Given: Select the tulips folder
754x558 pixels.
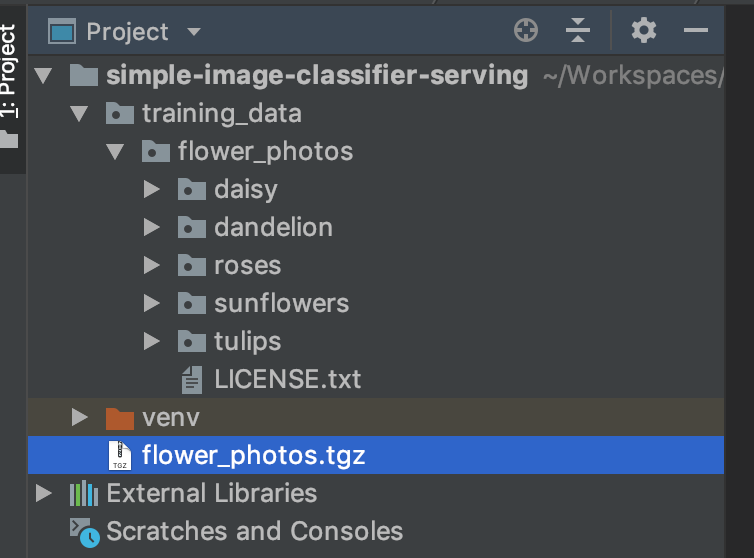Looking at the screenshot, I should (x=246, y=341).
